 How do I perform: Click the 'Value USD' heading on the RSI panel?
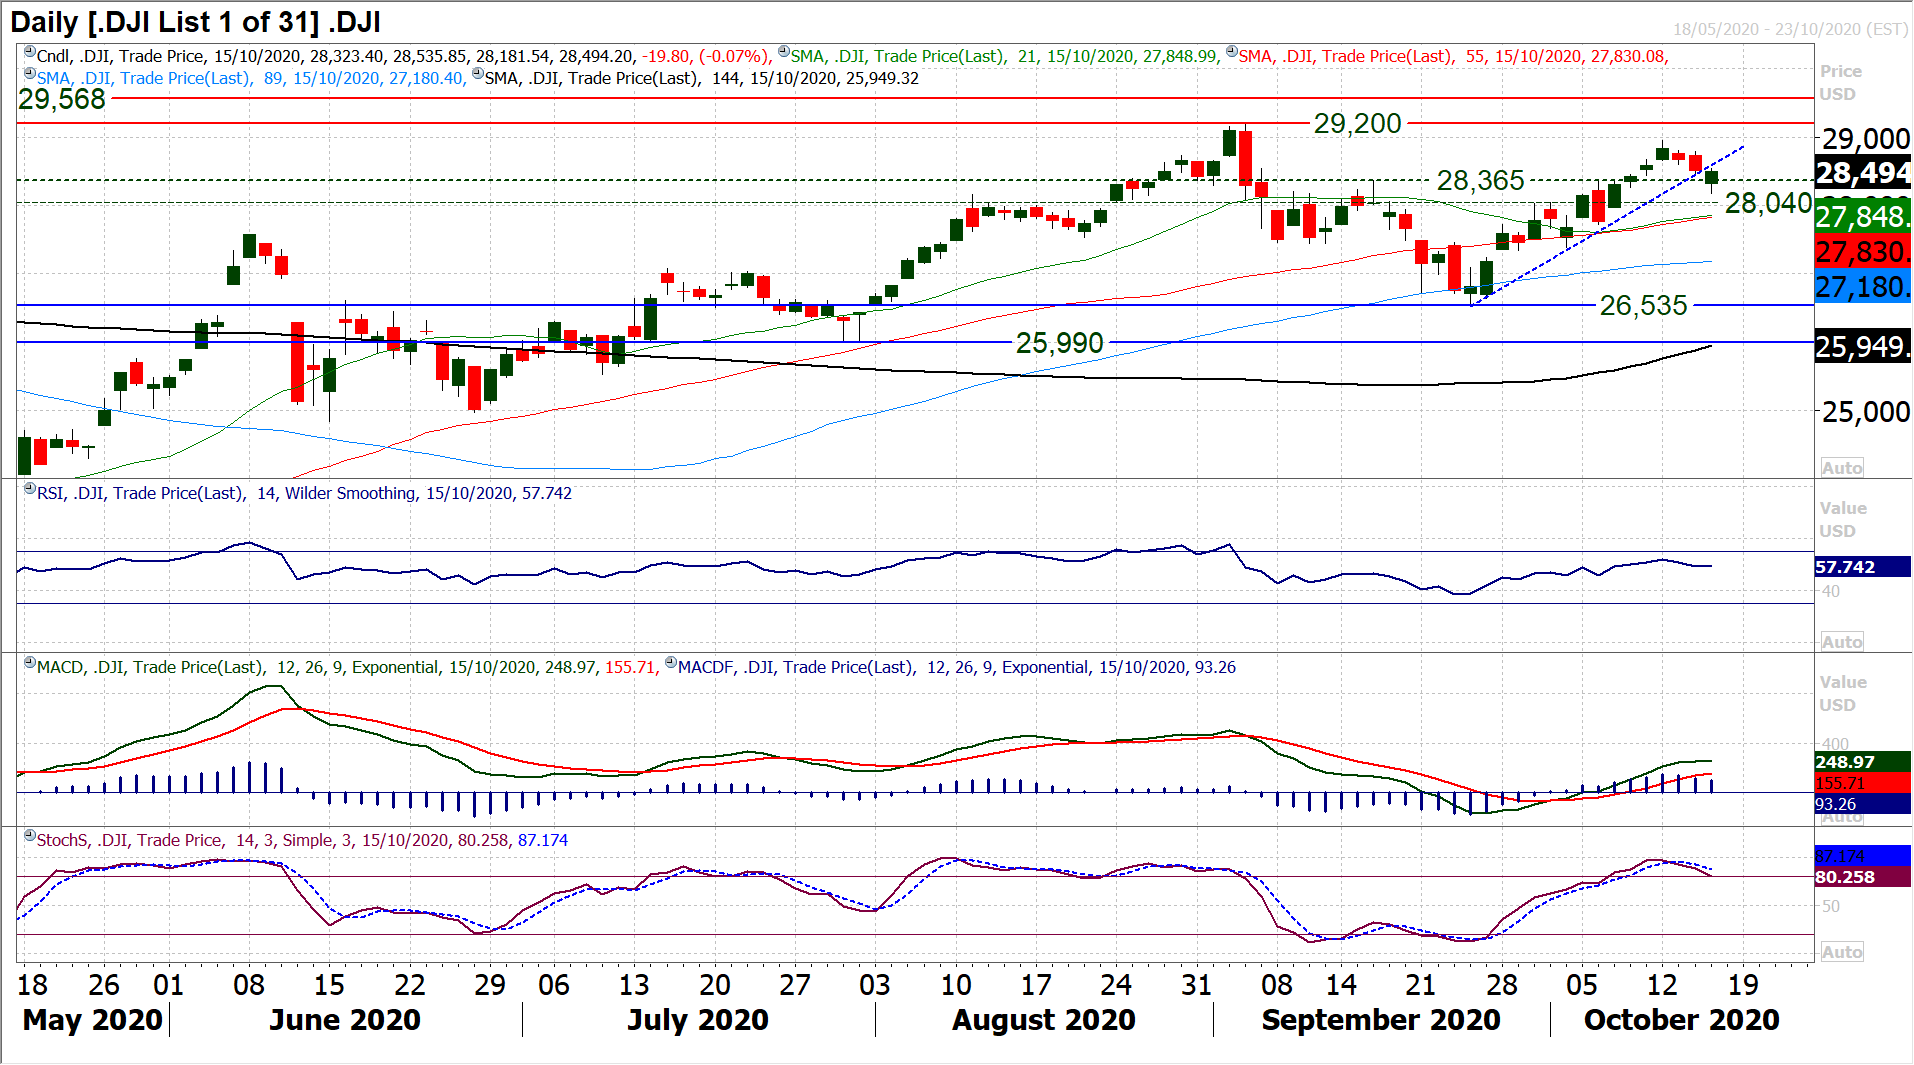pyautogui.click(x=1842, y=519)
